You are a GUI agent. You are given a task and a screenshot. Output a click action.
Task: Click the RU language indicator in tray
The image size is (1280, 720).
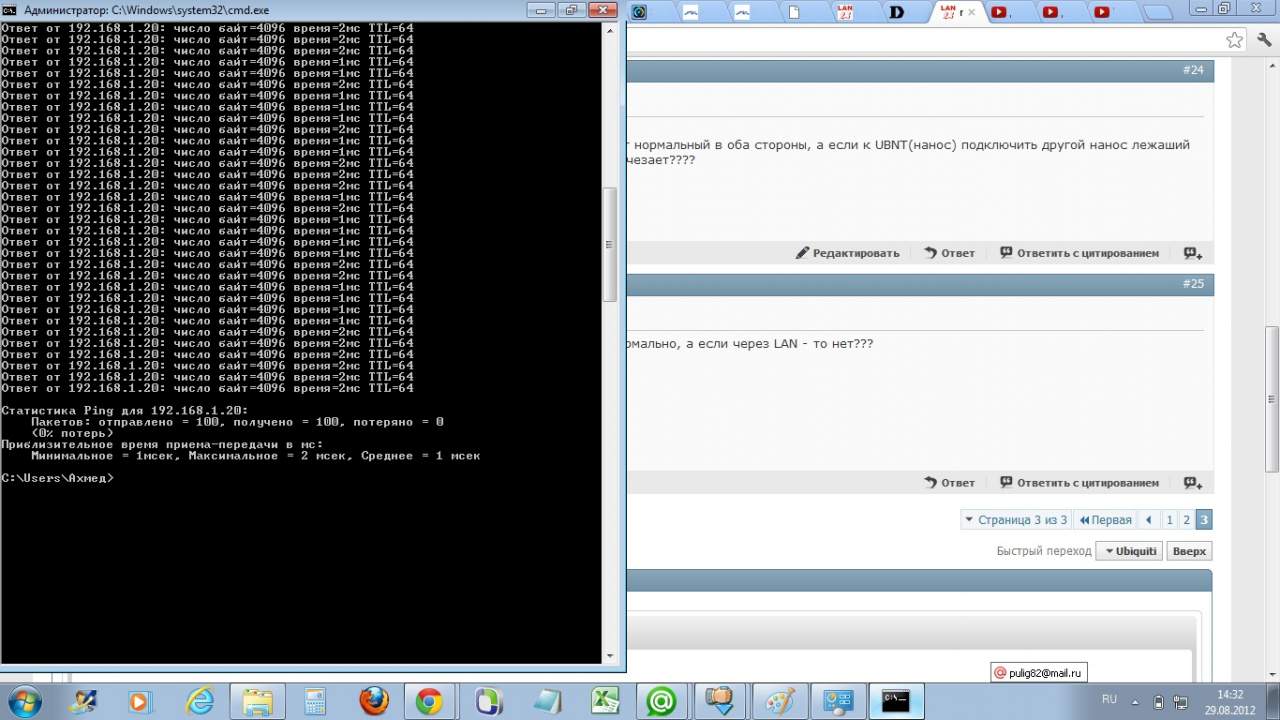pyautogui.click(x=1109, y=699)
